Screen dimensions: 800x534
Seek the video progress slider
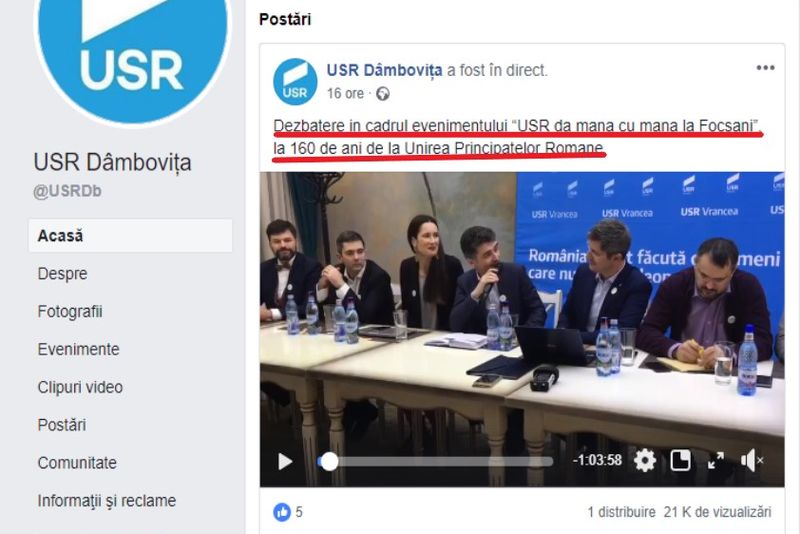[x=435, y=462]
